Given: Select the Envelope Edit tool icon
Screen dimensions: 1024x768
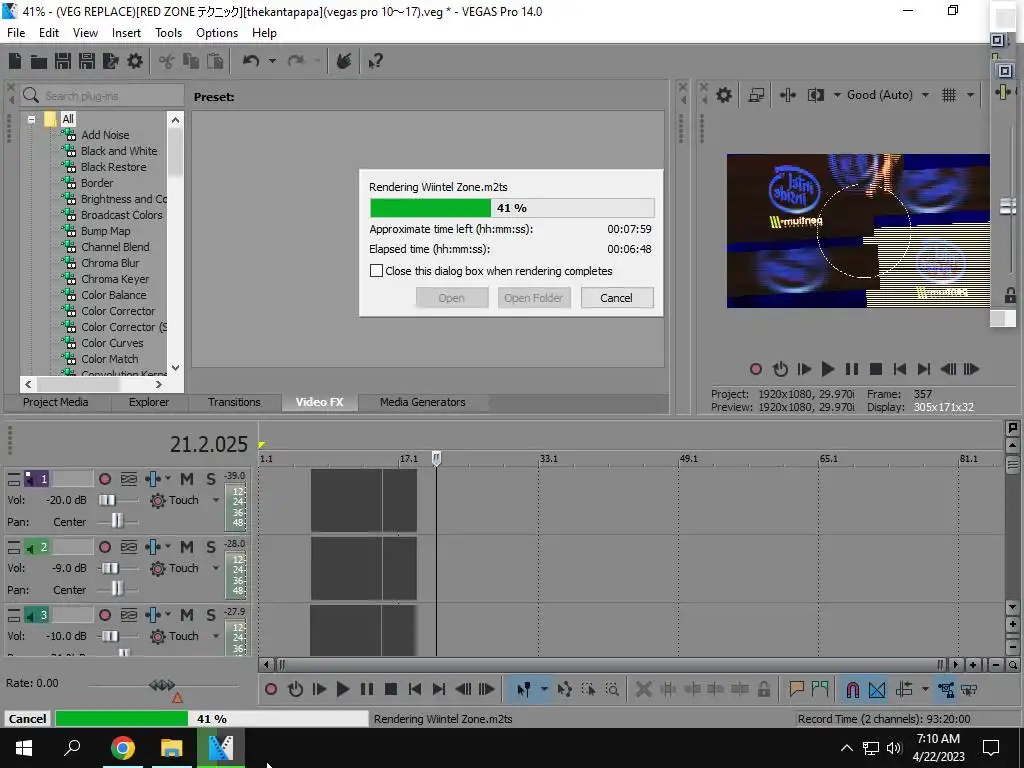Looking at the screenshot, I should point(565,689).
